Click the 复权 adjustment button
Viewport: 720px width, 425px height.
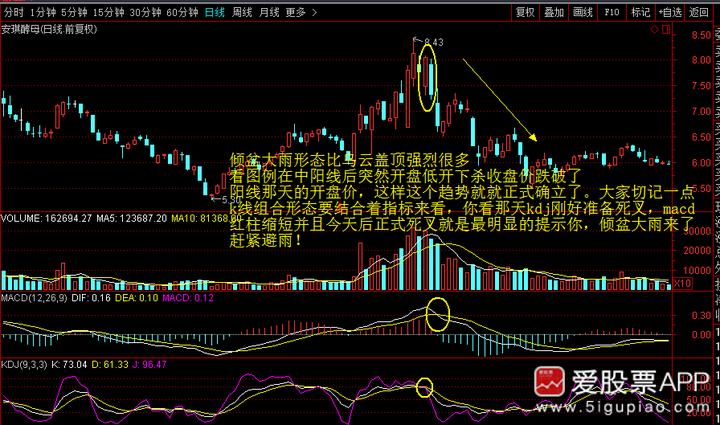(x=525, y=12)
